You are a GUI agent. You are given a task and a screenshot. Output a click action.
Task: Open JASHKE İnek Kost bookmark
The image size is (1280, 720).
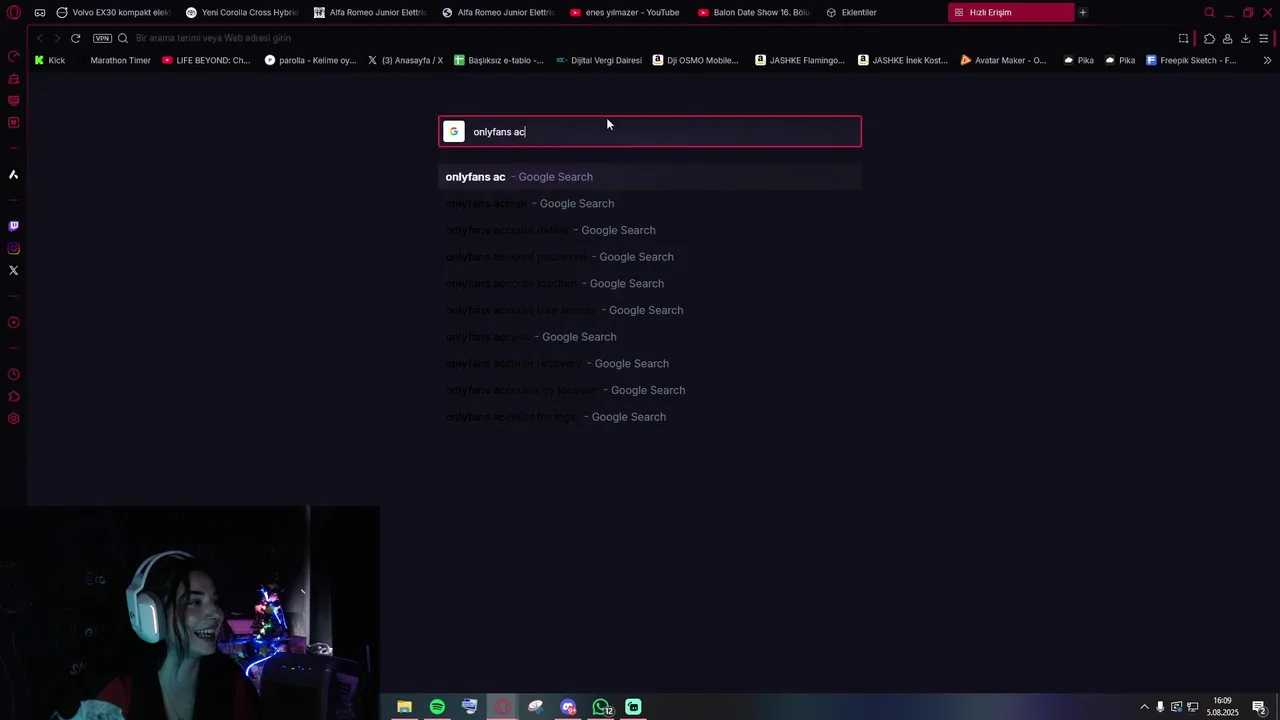tap(903, 60)
